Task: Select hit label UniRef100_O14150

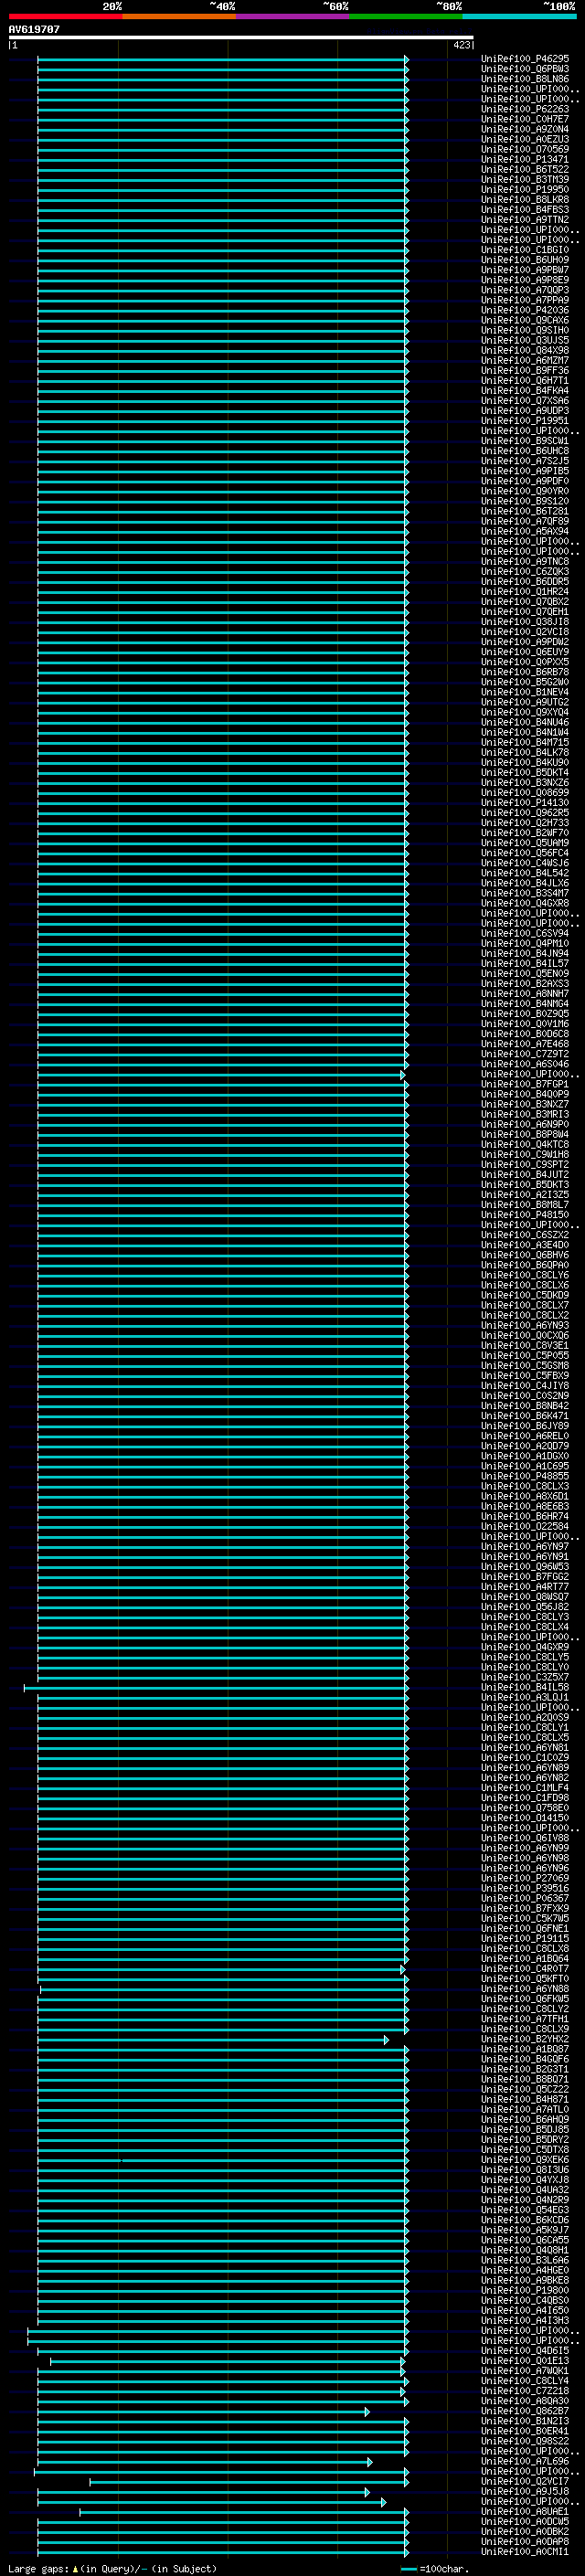Action: [x=525, y=1818]
